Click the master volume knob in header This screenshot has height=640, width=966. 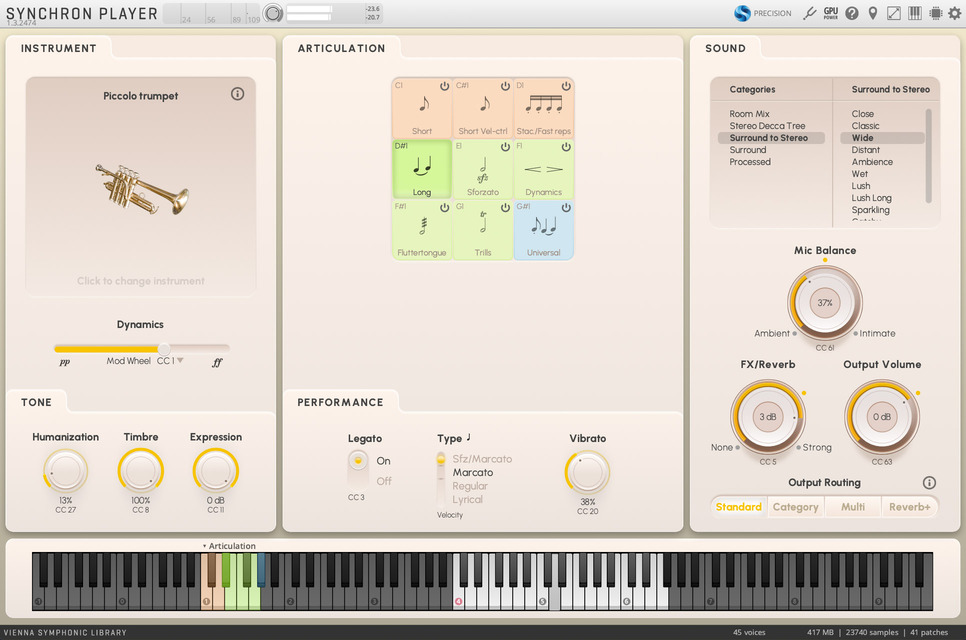273,13
